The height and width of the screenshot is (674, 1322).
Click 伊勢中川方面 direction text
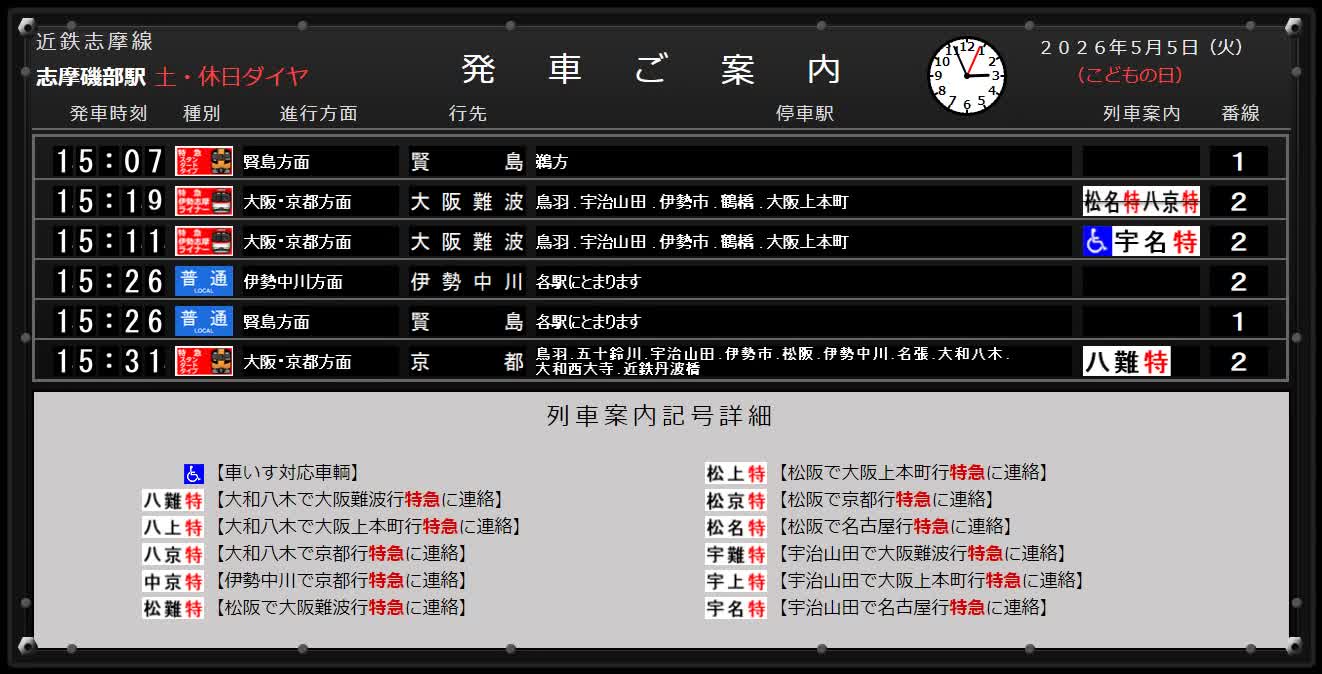(293, 282)
